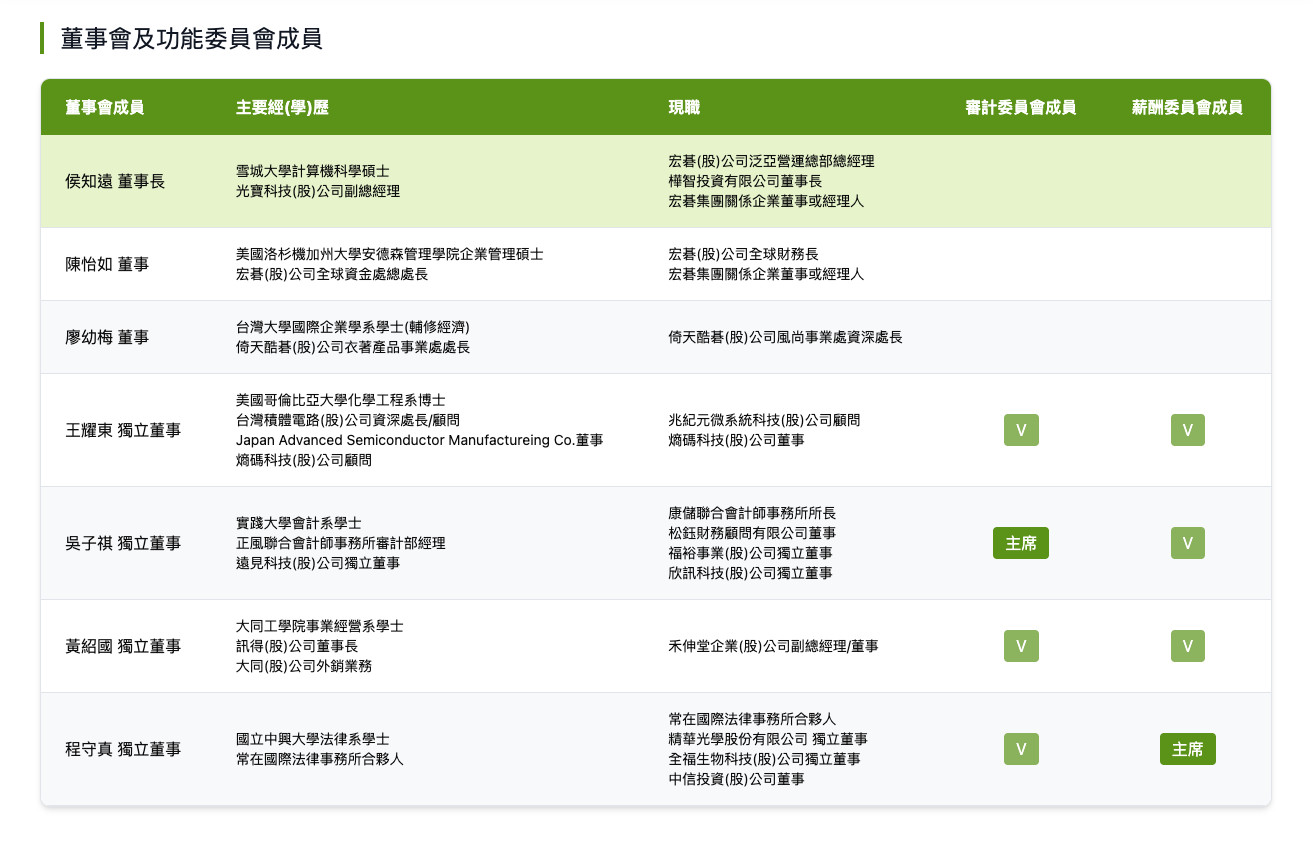Screen dimensions: 1313x843
Task: Click 王耀東's remuneration committee V badge
Action: [x=1188, y=430]
